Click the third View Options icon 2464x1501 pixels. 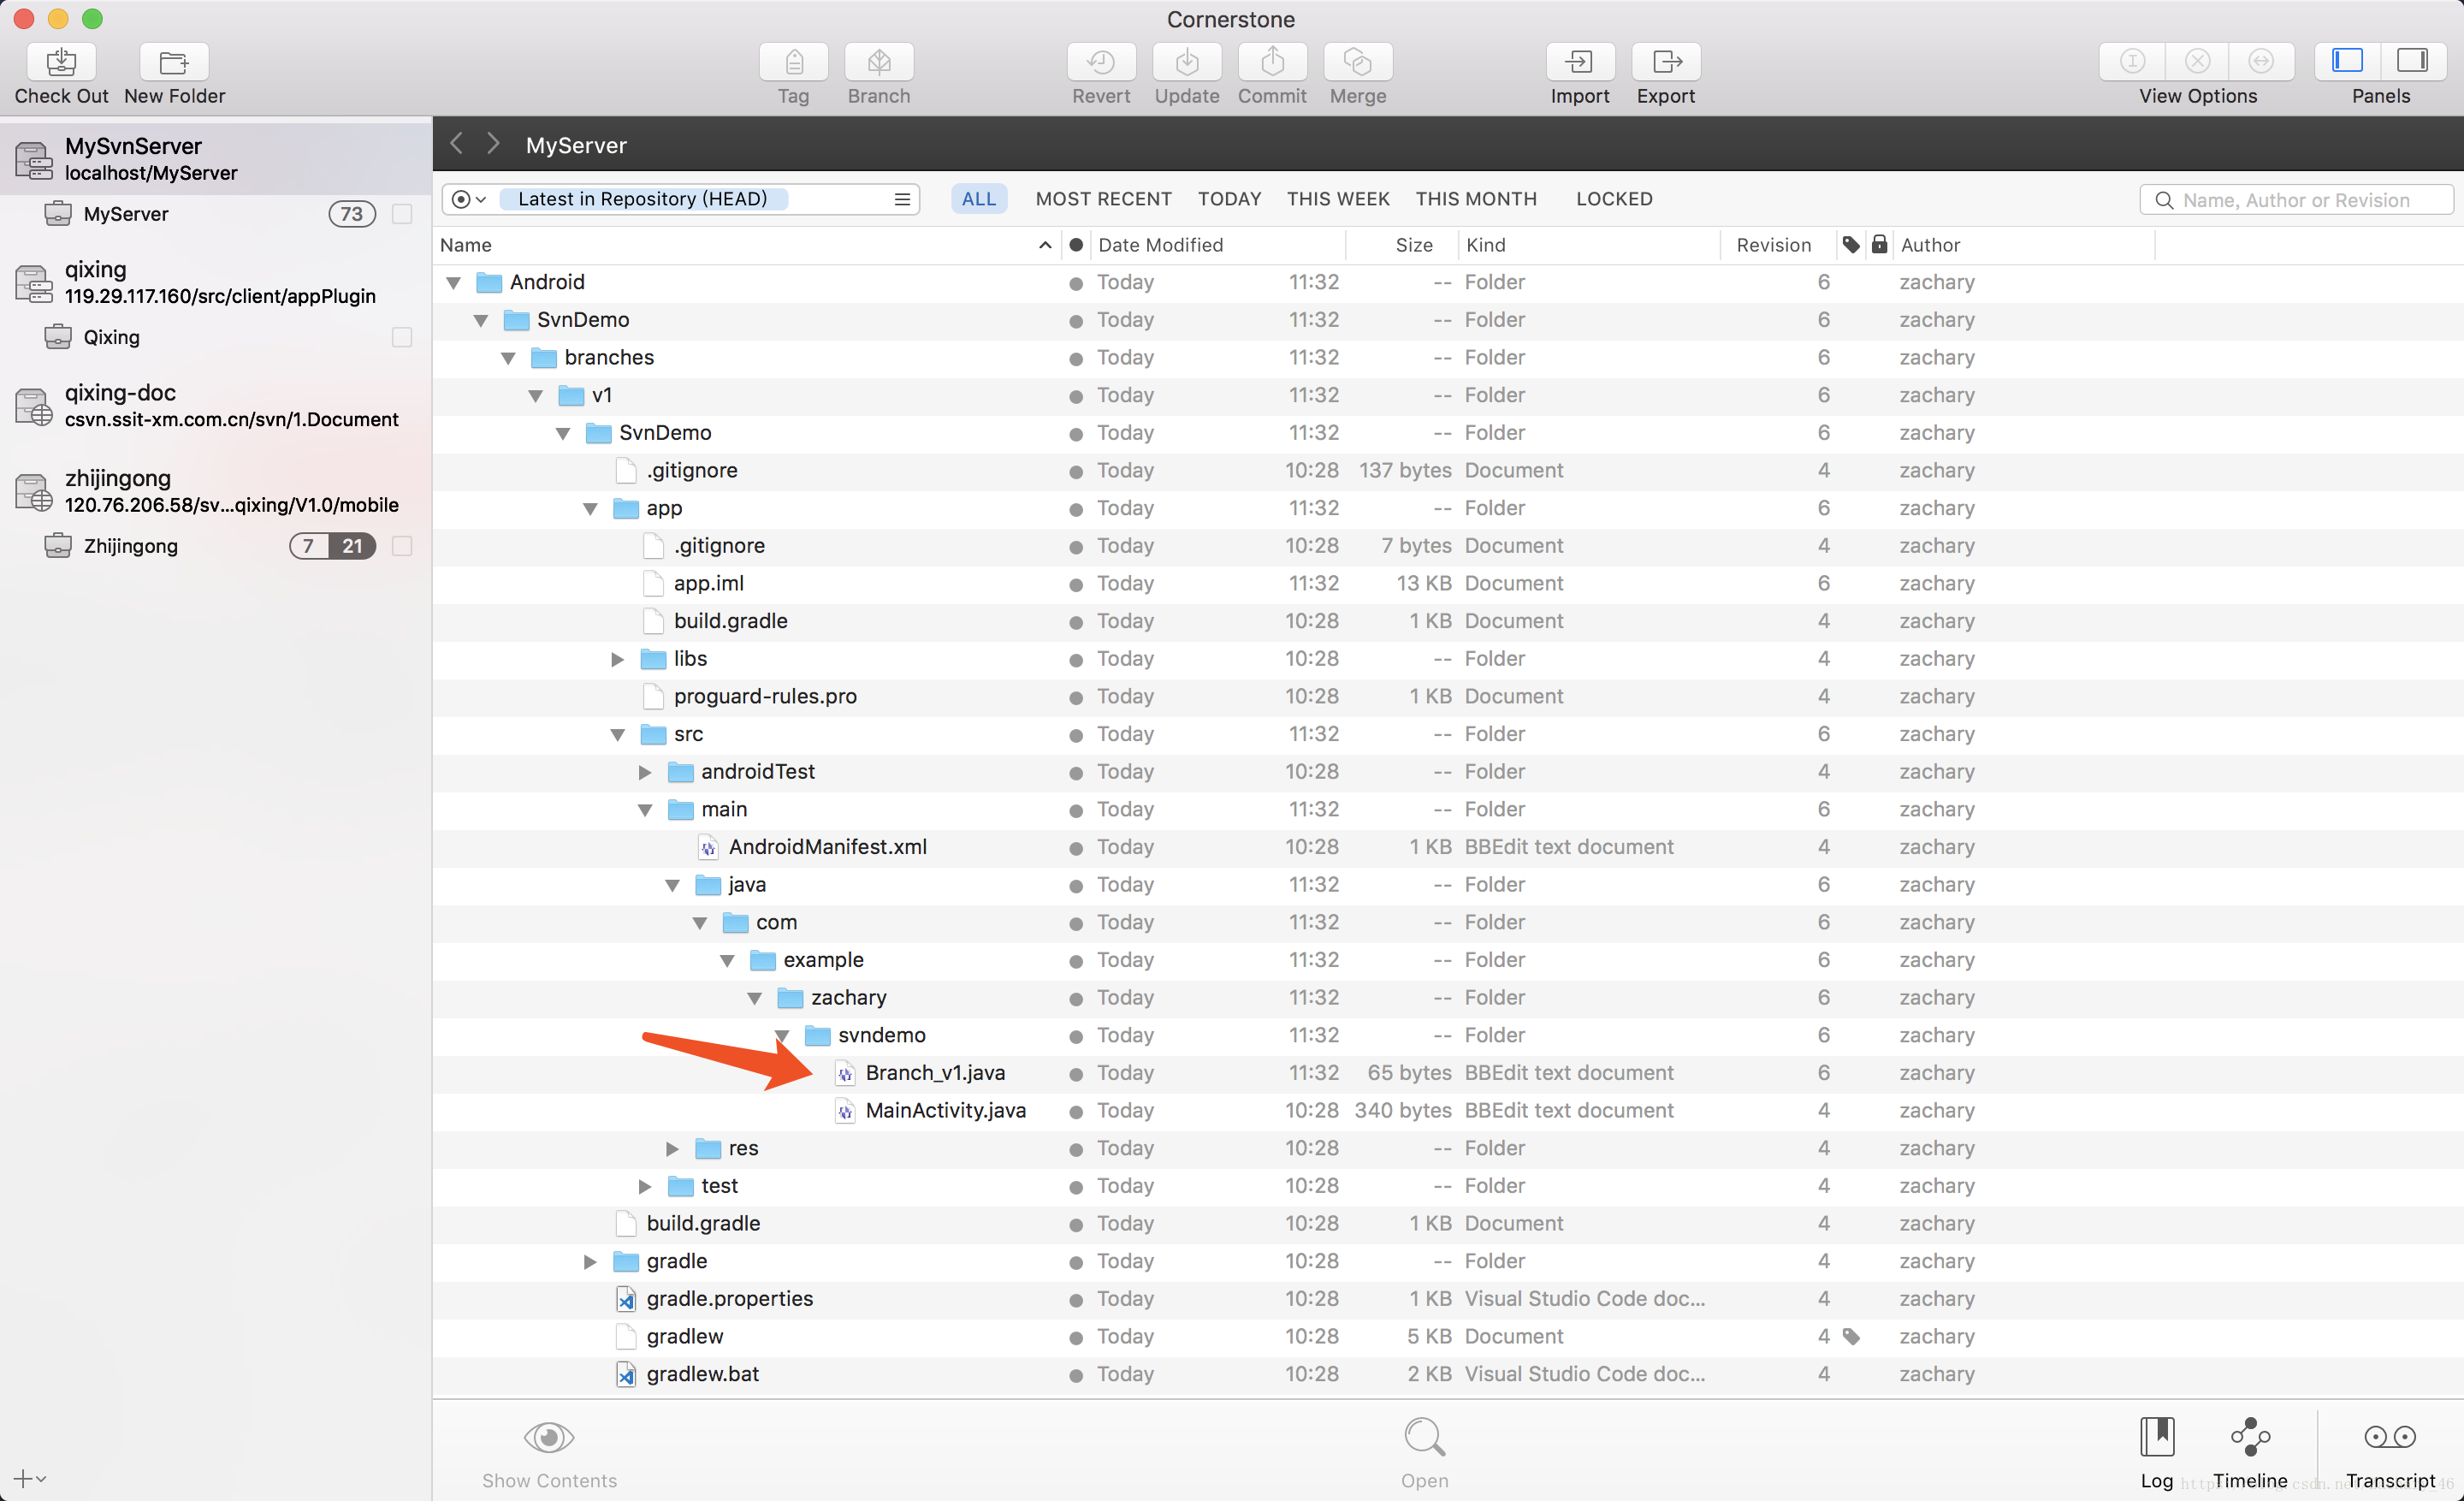click(x=2261, y=62)
